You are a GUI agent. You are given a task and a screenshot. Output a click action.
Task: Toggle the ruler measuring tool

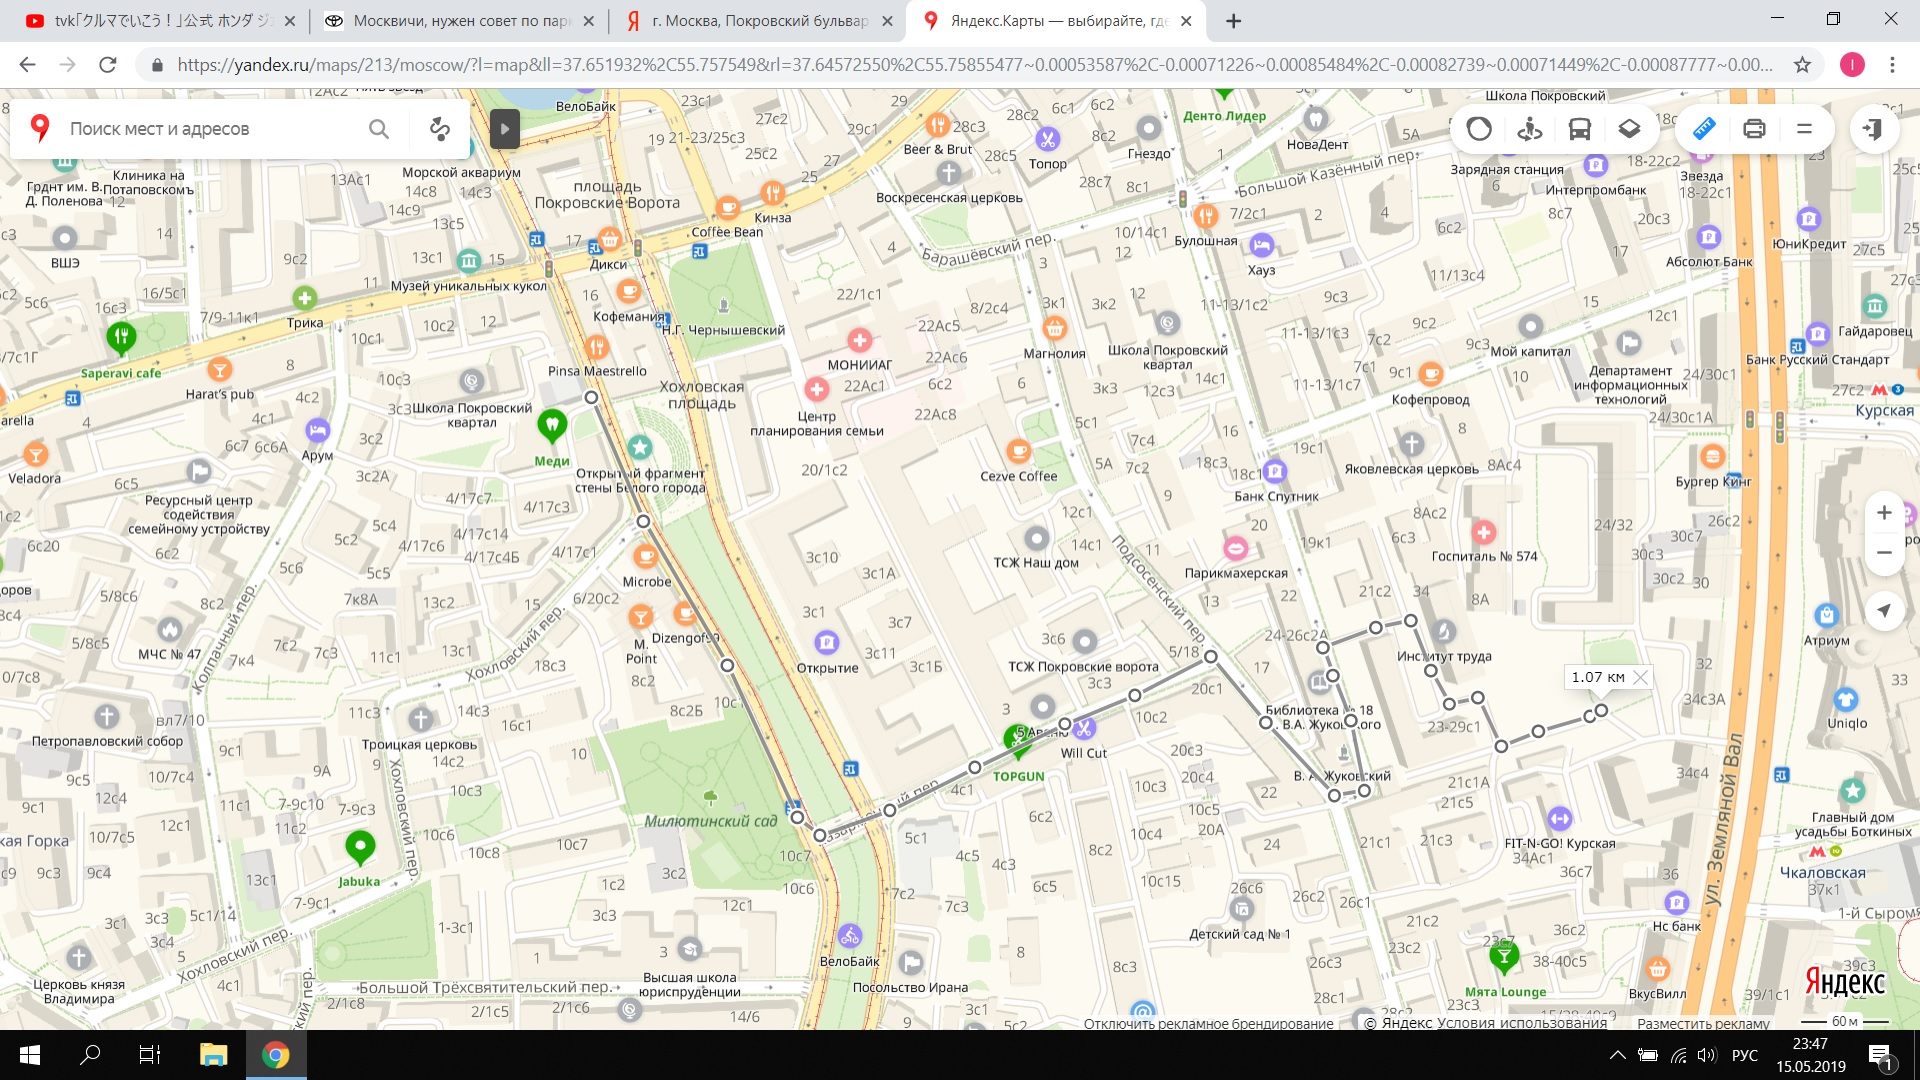pos(1704,128)
